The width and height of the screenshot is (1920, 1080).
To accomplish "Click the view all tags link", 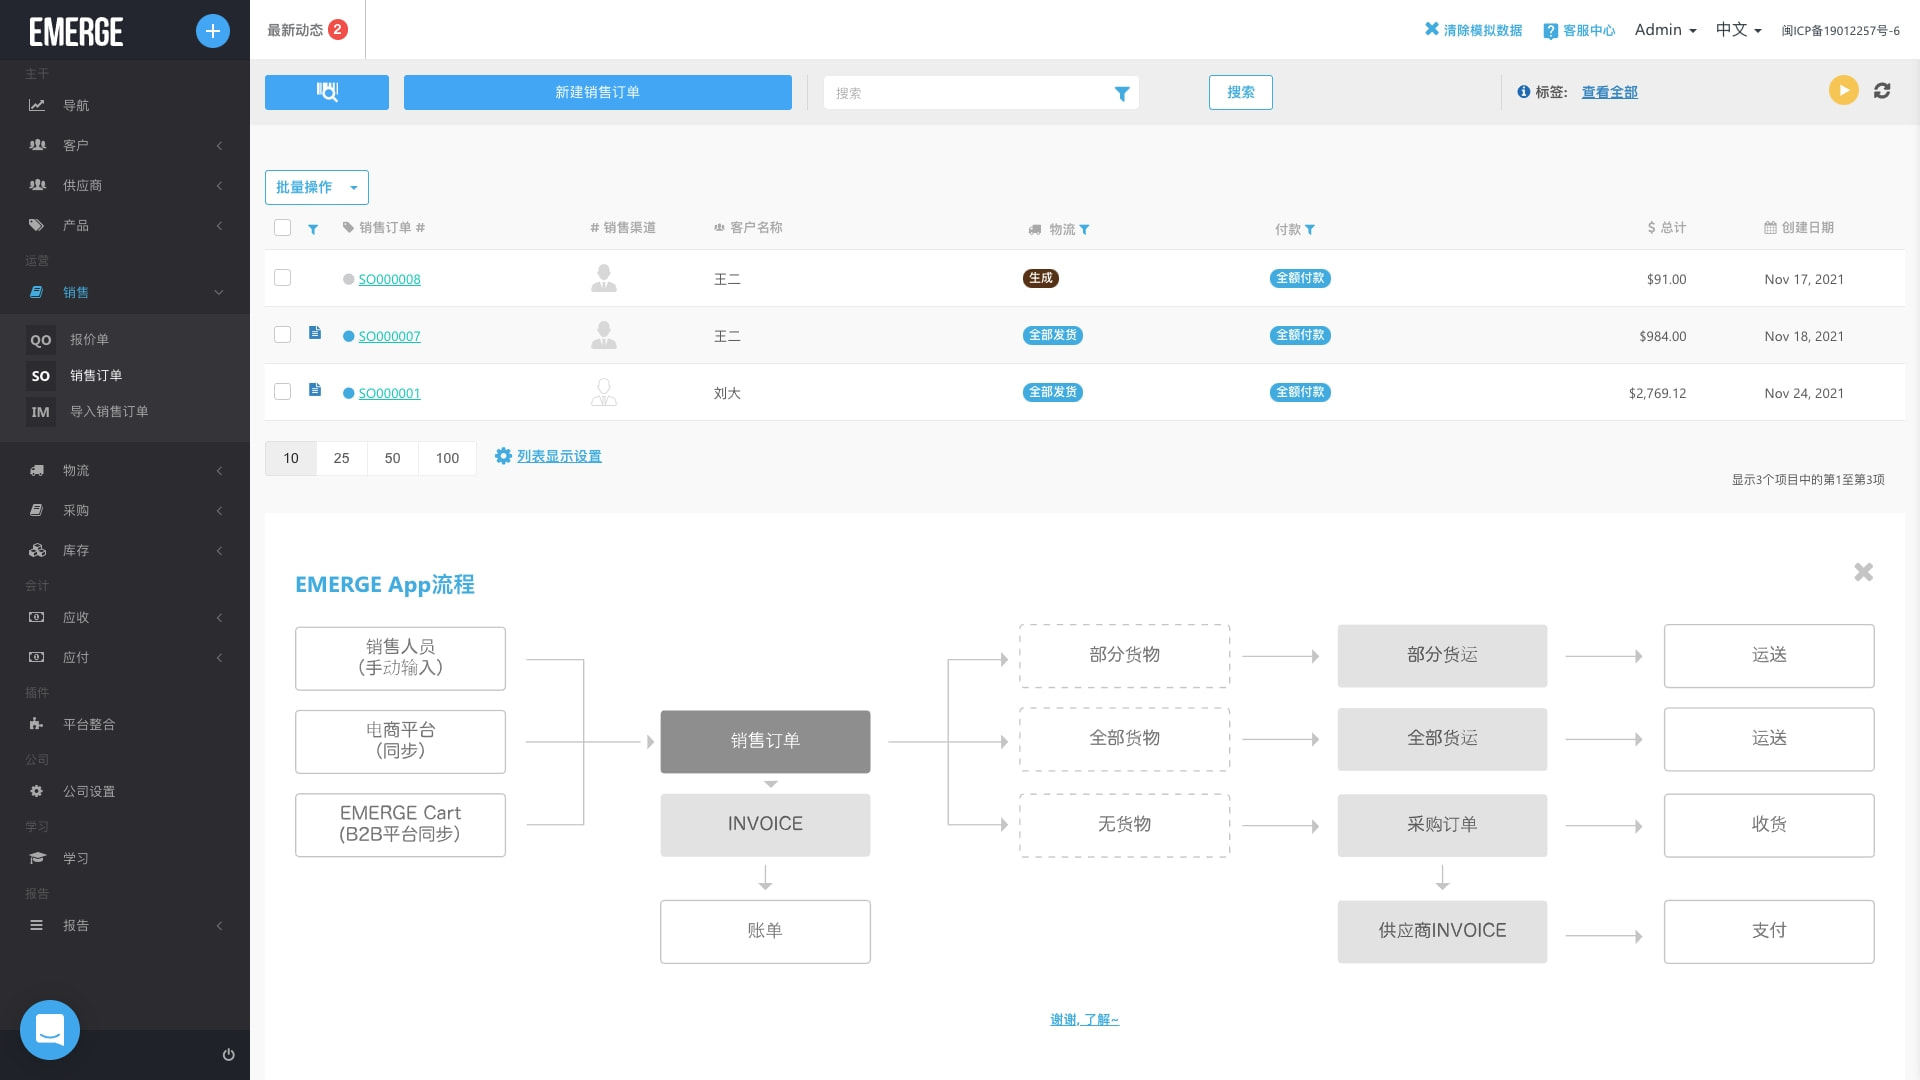I will (x=1609, y=92).
